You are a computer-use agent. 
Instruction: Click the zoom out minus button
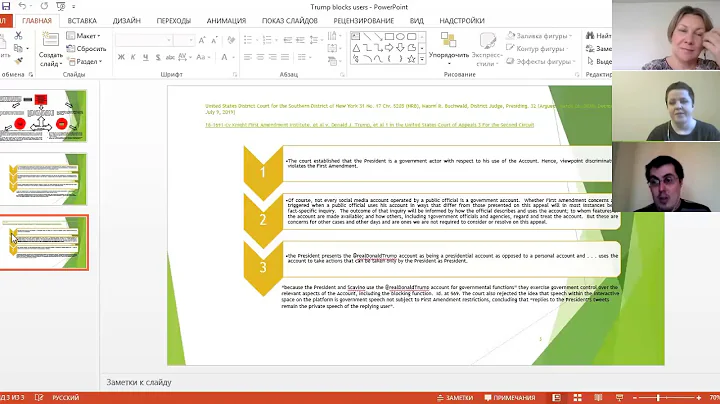tap(635, 398)
